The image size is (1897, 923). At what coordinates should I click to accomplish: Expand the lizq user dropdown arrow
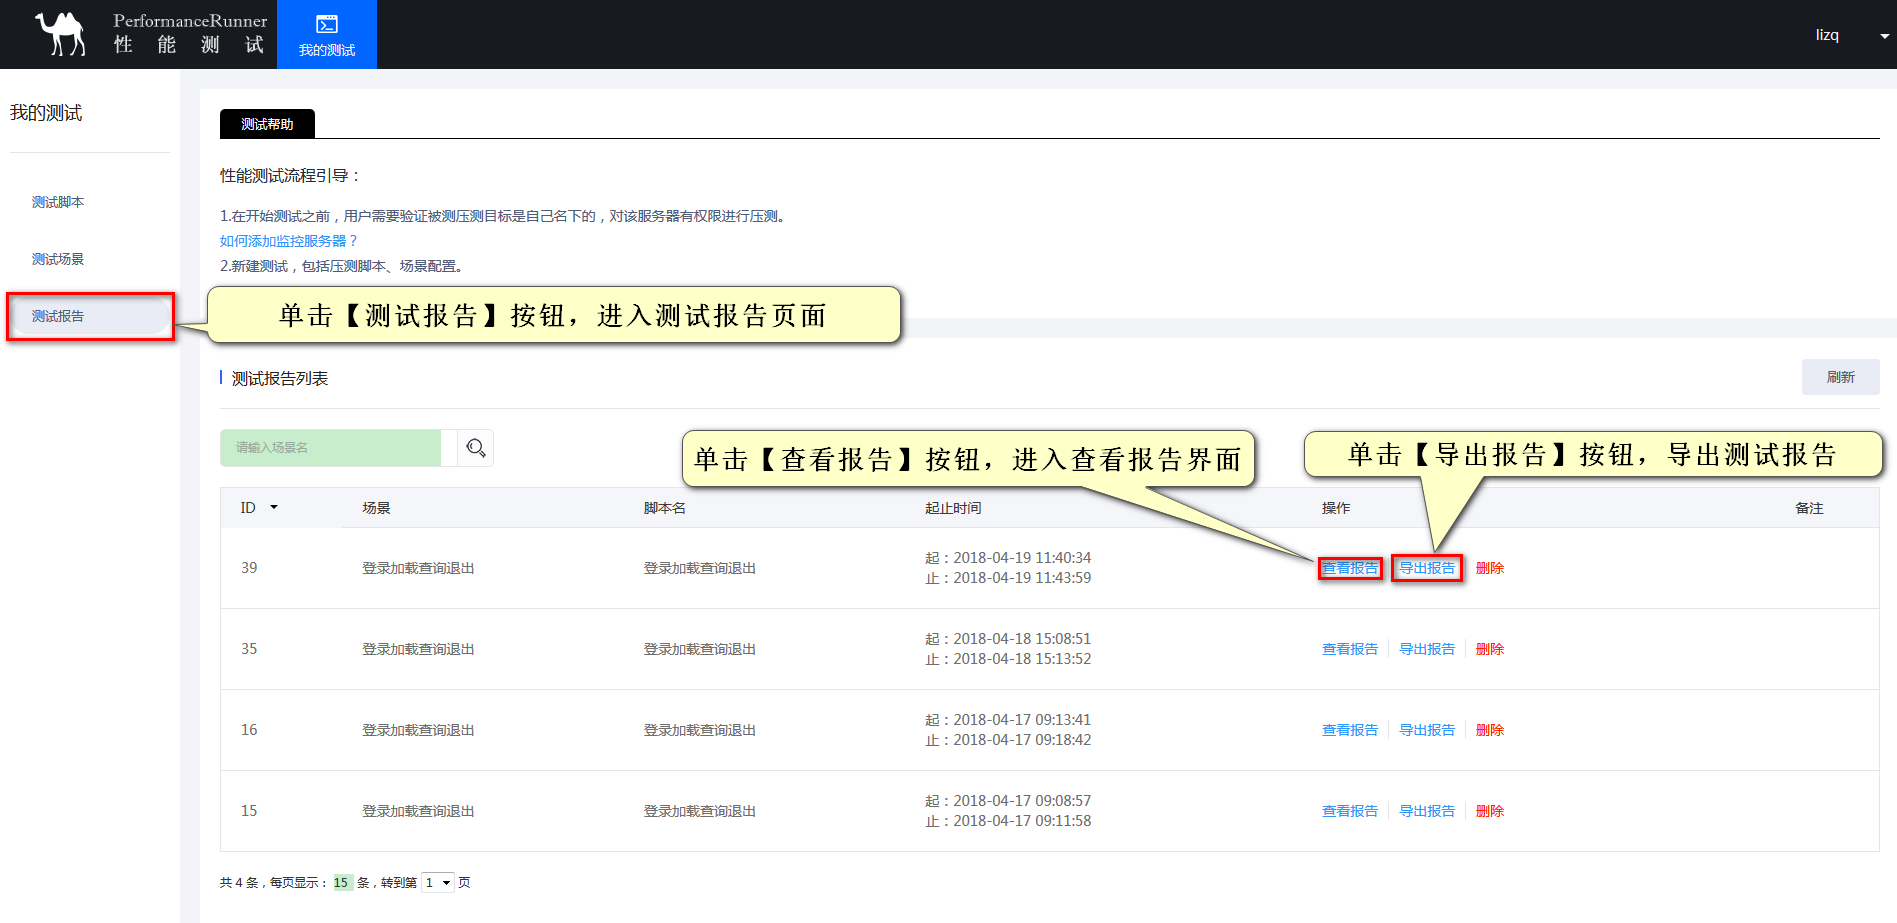1884,36
